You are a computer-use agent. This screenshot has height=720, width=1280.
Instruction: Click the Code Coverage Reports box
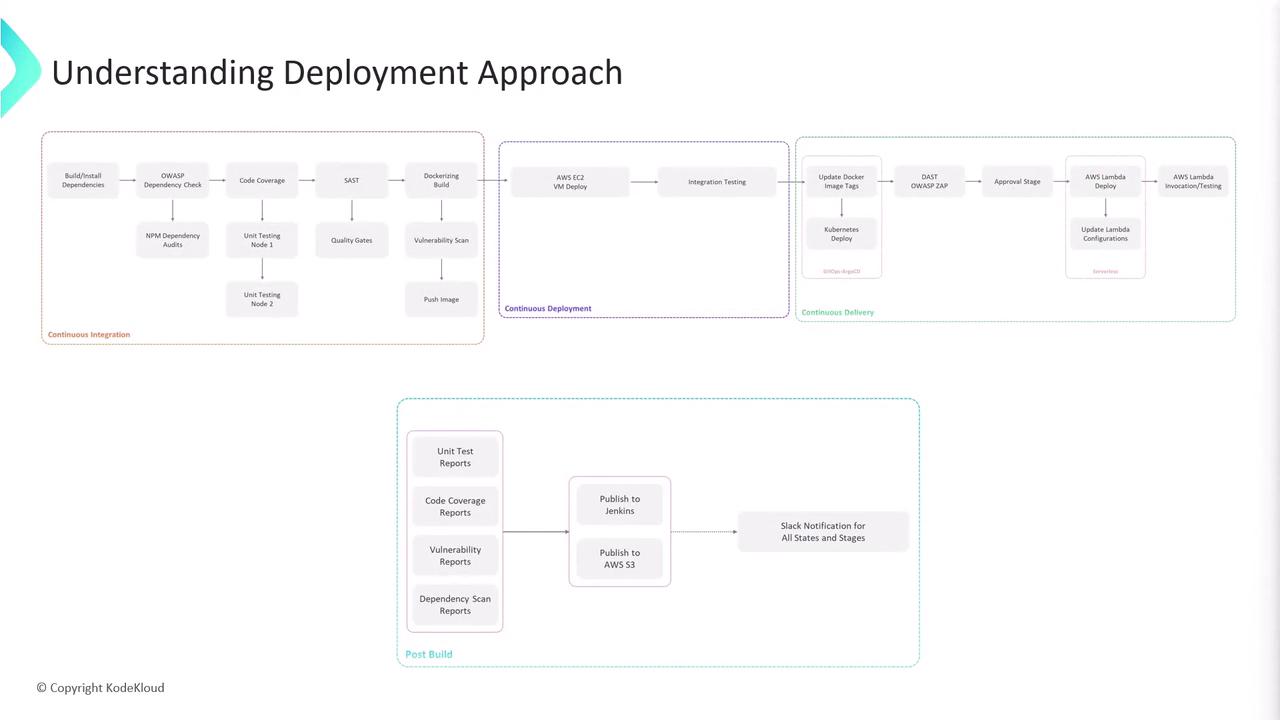(x=455, y=507)
